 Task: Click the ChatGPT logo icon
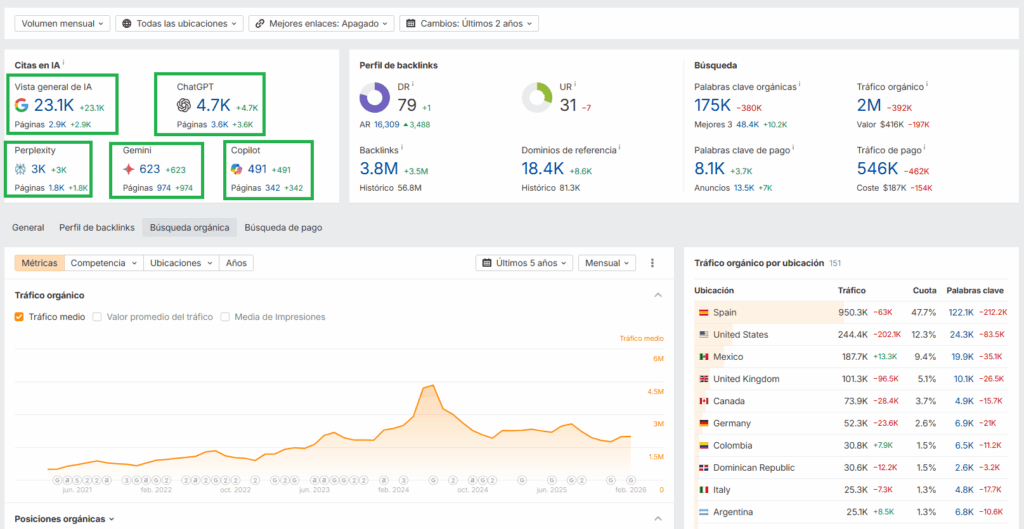tap(184, 105)
